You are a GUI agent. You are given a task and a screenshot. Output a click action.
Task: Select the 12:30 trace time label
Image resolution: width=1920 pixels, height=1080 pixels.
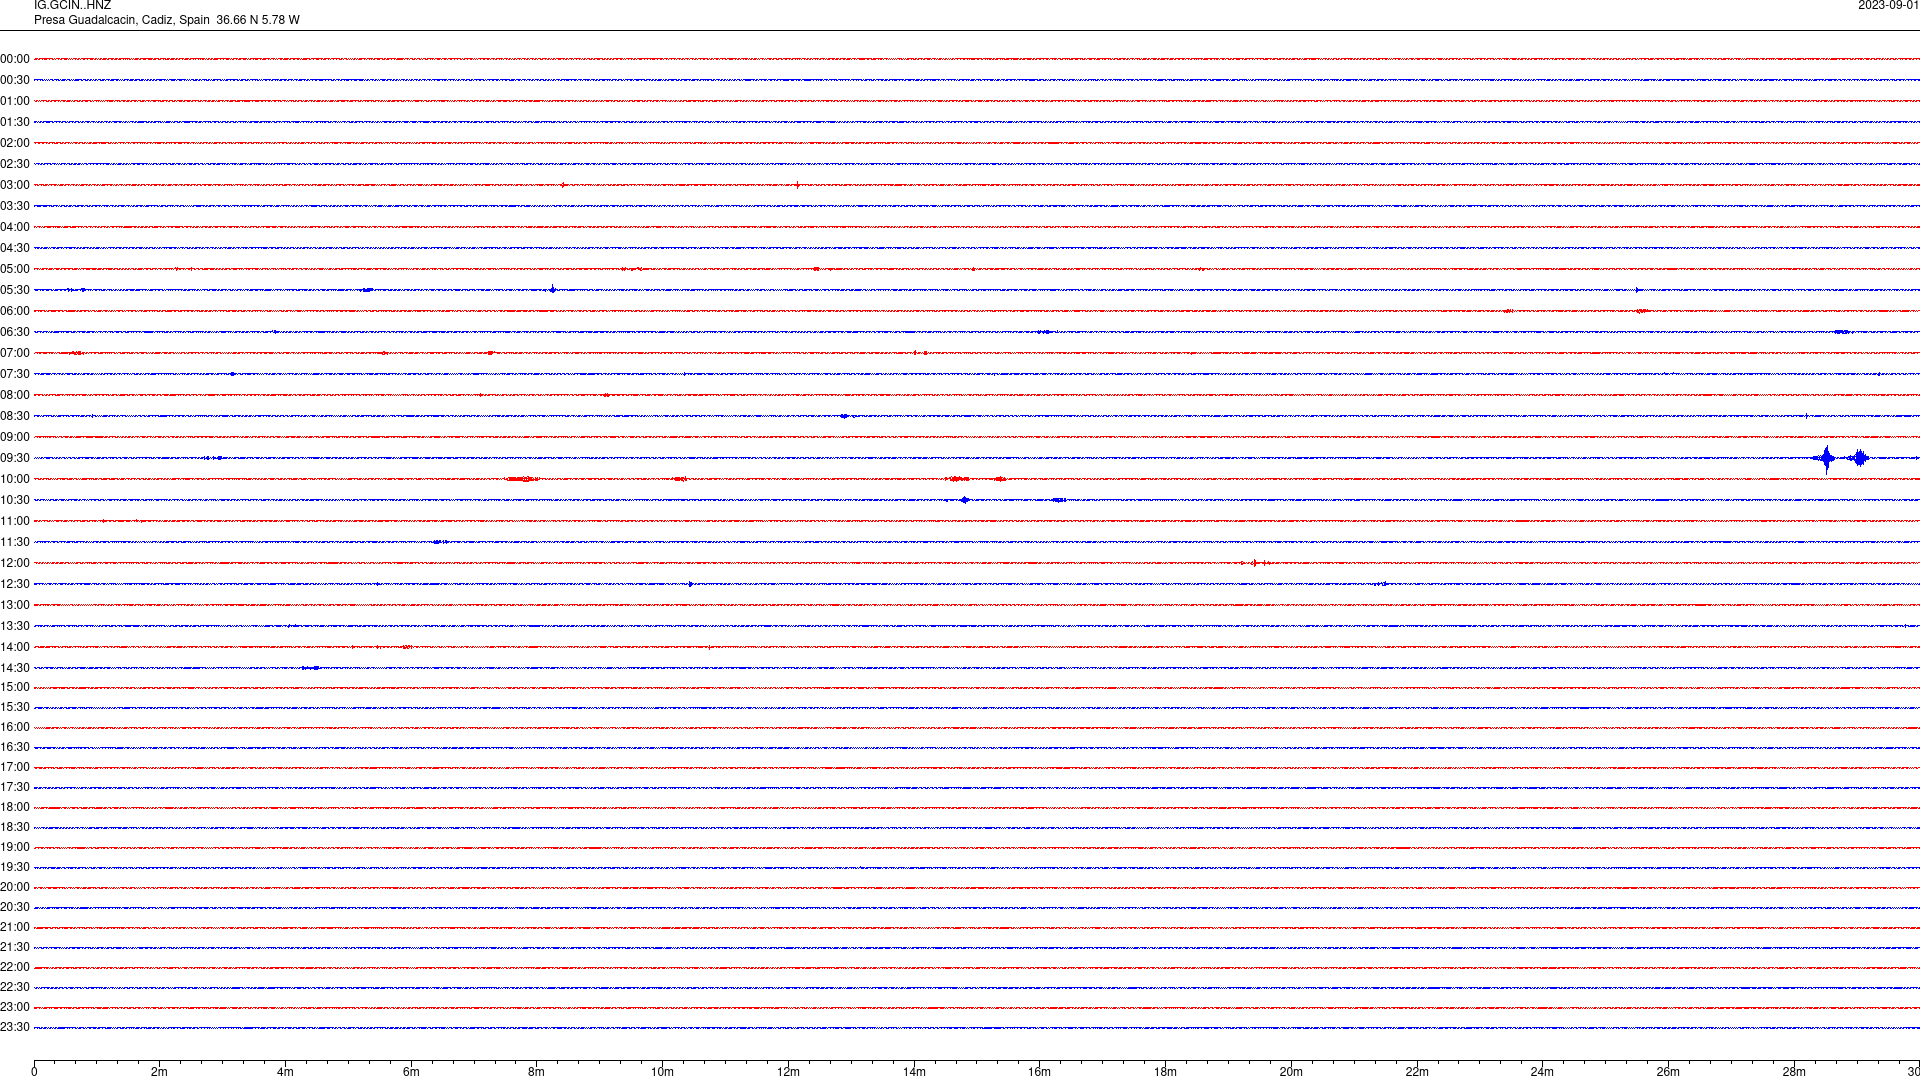point(15,584)
